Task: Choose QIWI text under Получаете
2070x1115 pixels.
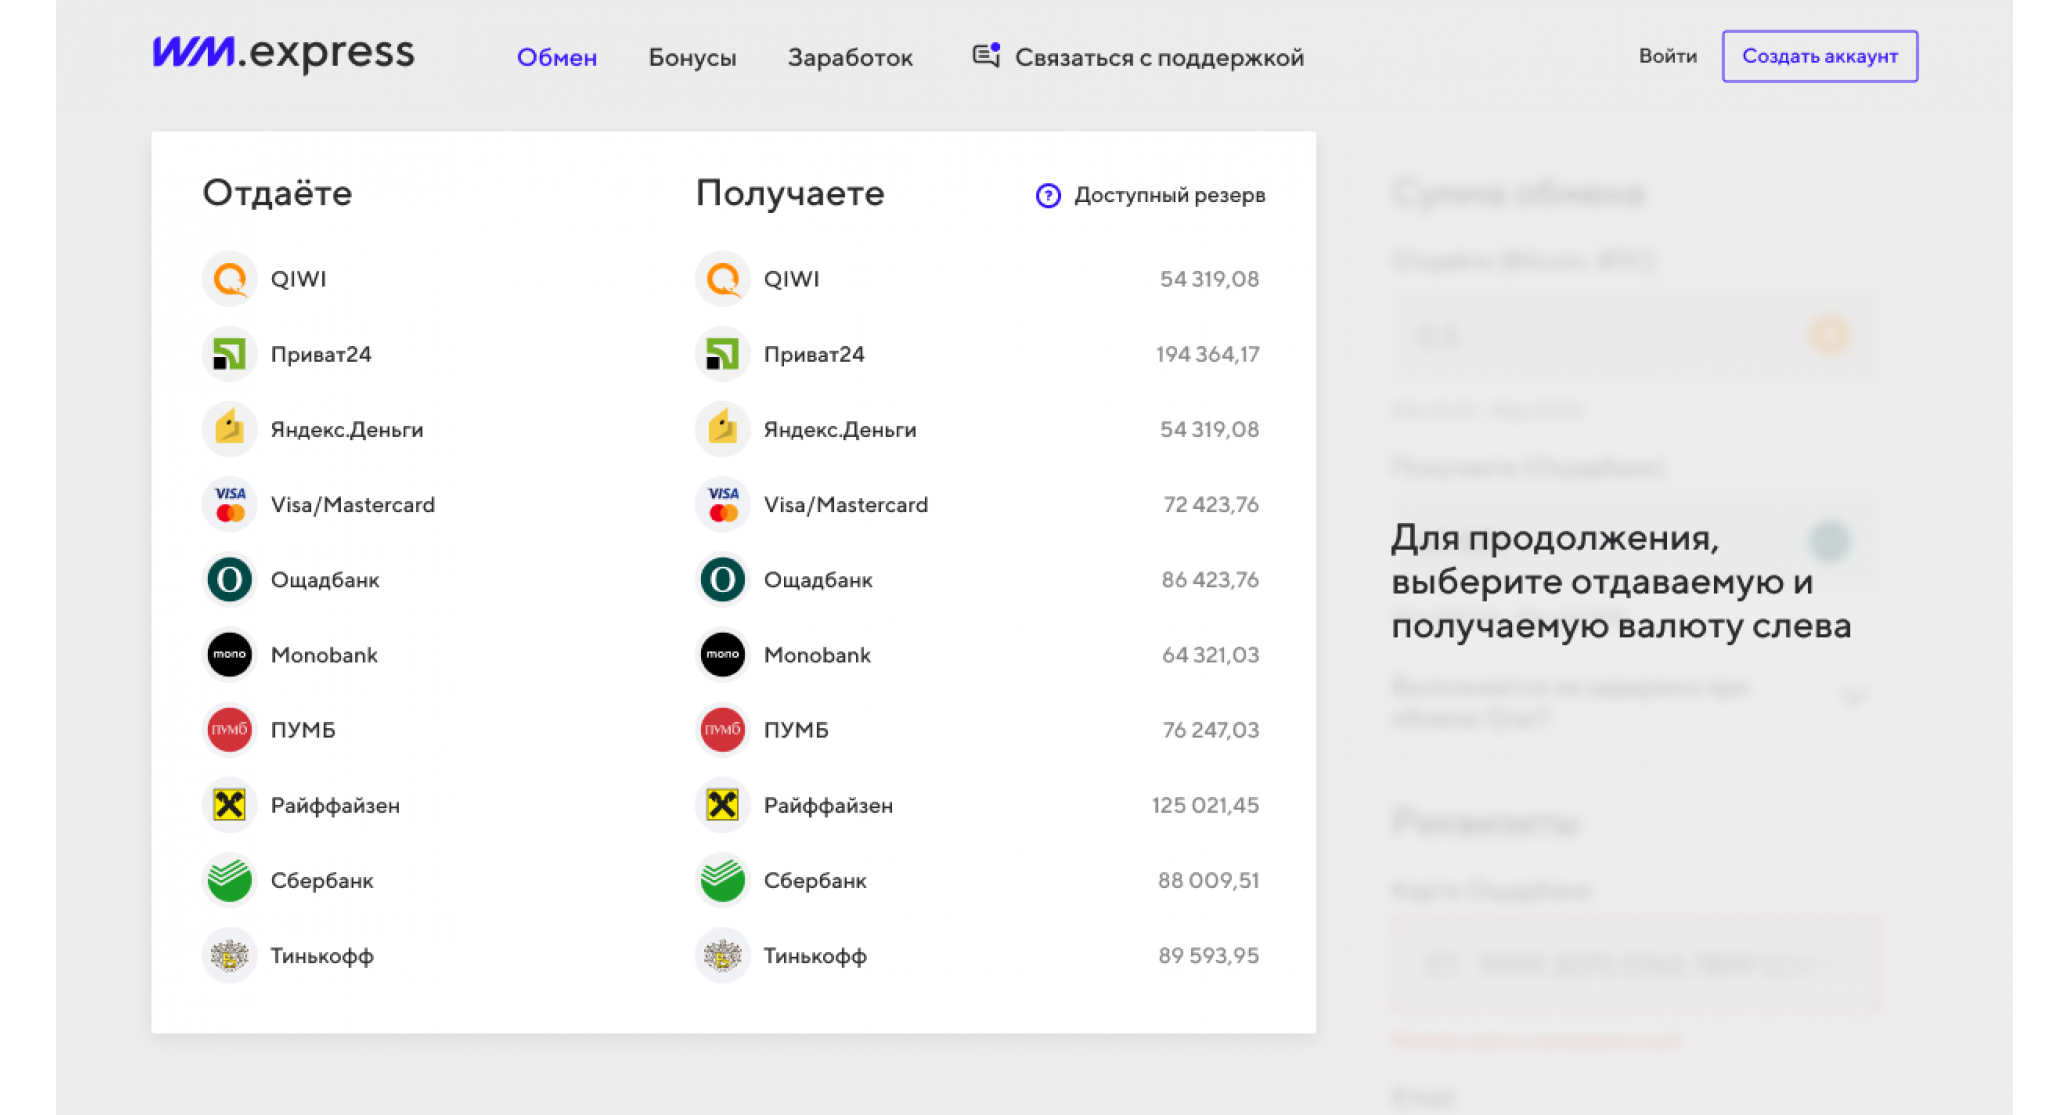Action: [x=792, y=279]
